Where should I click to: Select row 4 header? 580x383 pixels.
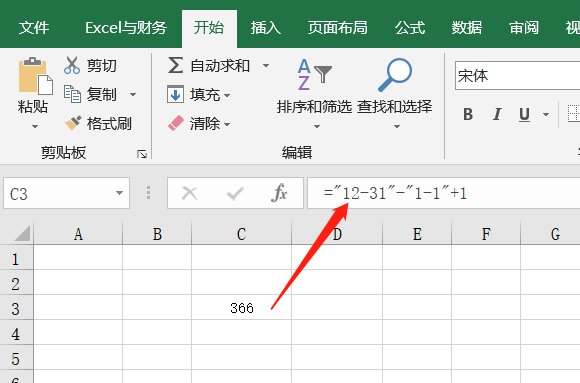pyautogui.click(x=16, y=333)
